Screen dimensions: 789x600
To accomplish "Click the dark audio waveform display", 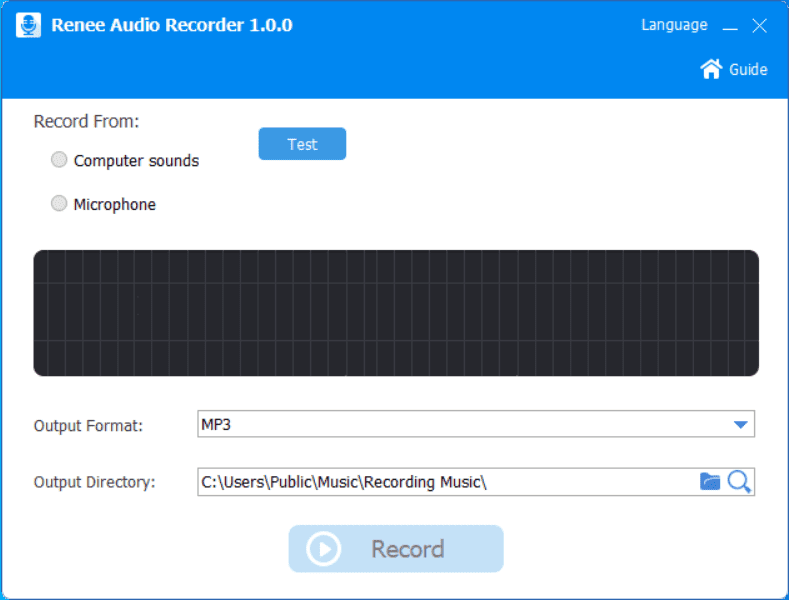I will point(396,313).
